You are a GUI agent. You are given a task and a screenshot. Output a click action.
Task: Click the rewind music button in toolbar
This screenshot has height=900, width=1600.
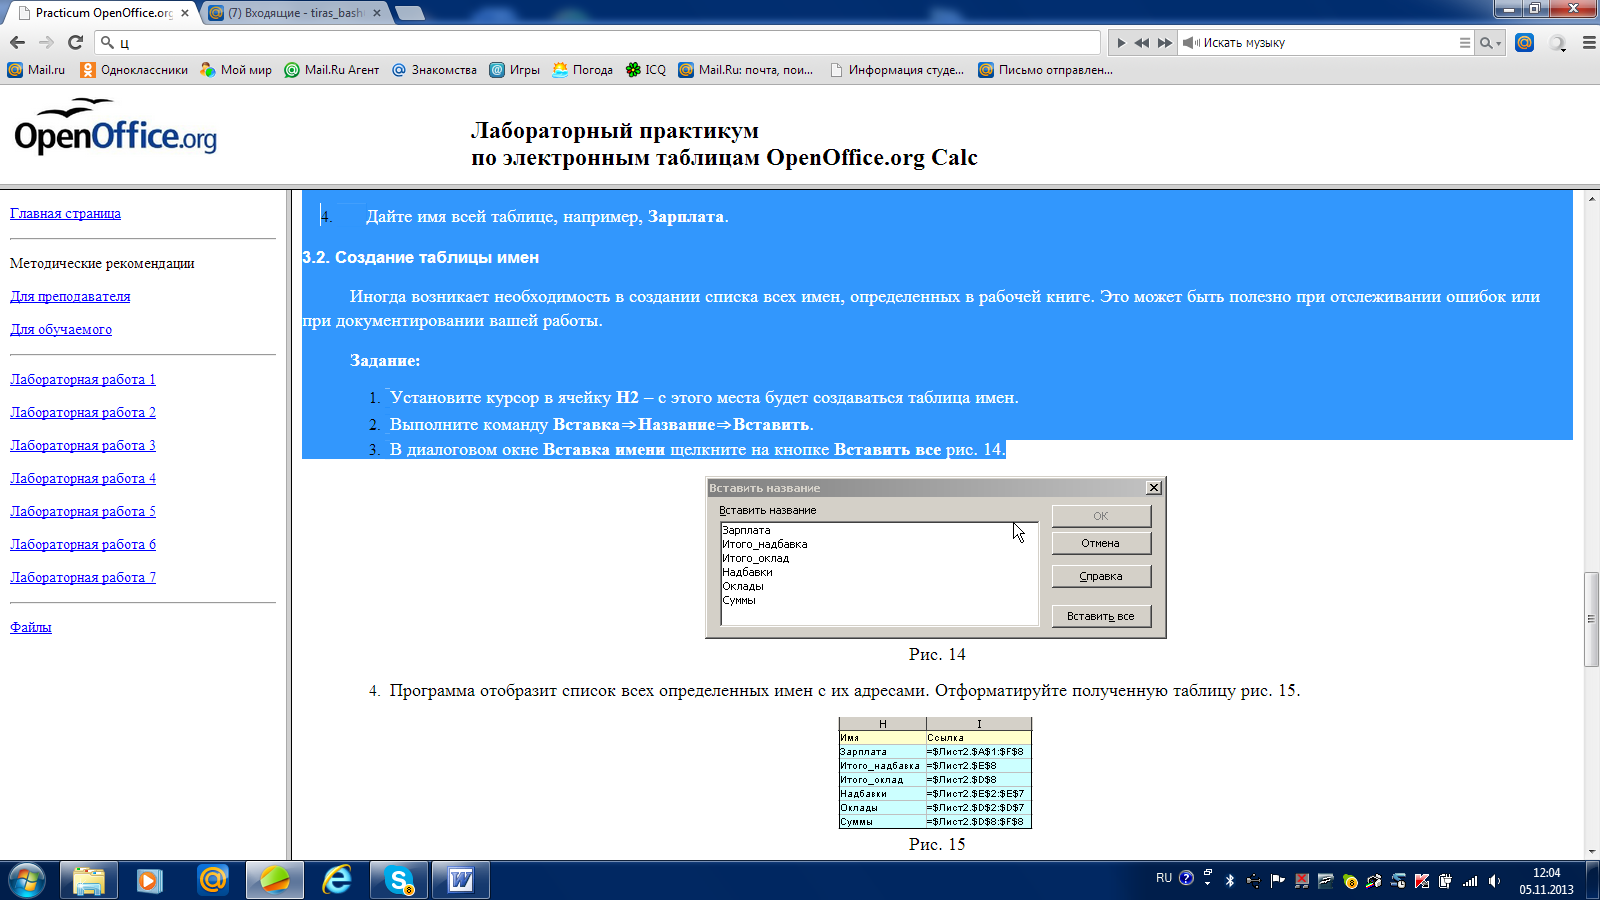[1142, 43]
